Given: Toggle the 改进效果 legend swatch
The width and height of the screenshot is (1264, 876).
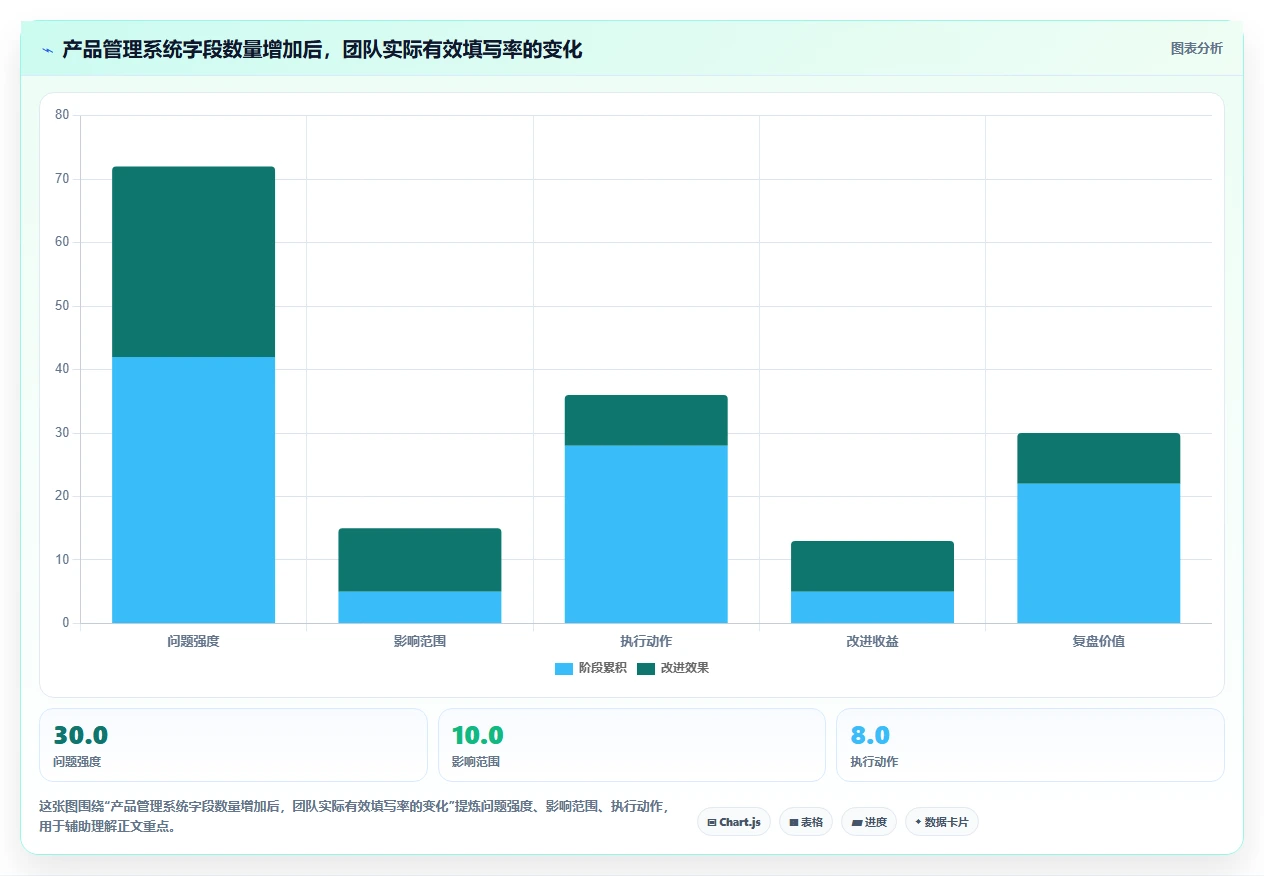Looking at the screenshot, I should (x=646, y=668).
